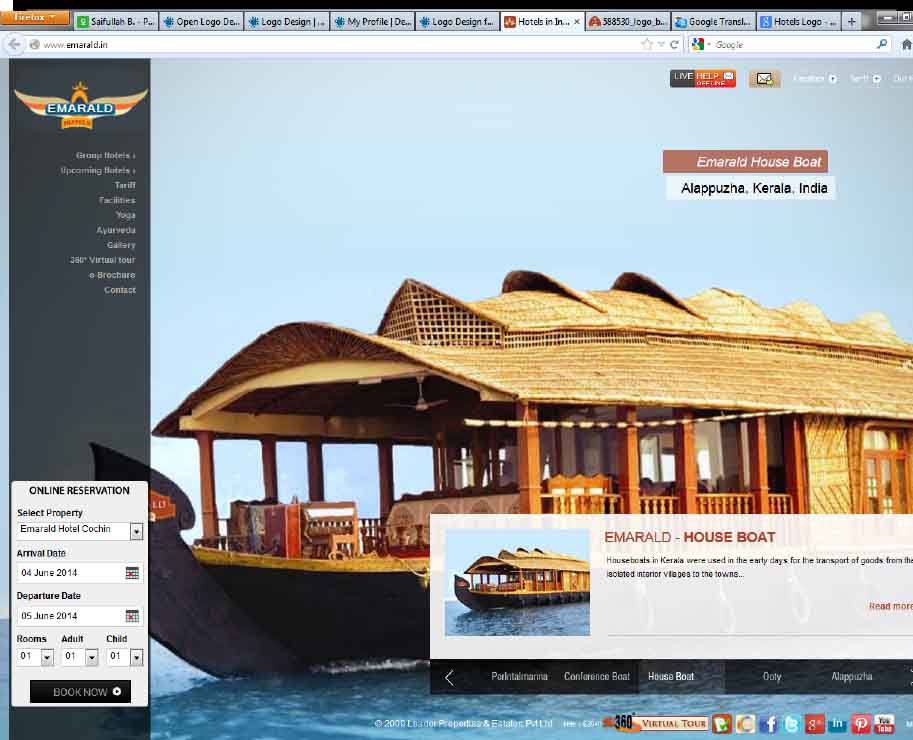Open the e-Brochure link in the sidebar
The width and height of the screenshot is (913, 740).
tap(112, 275)
